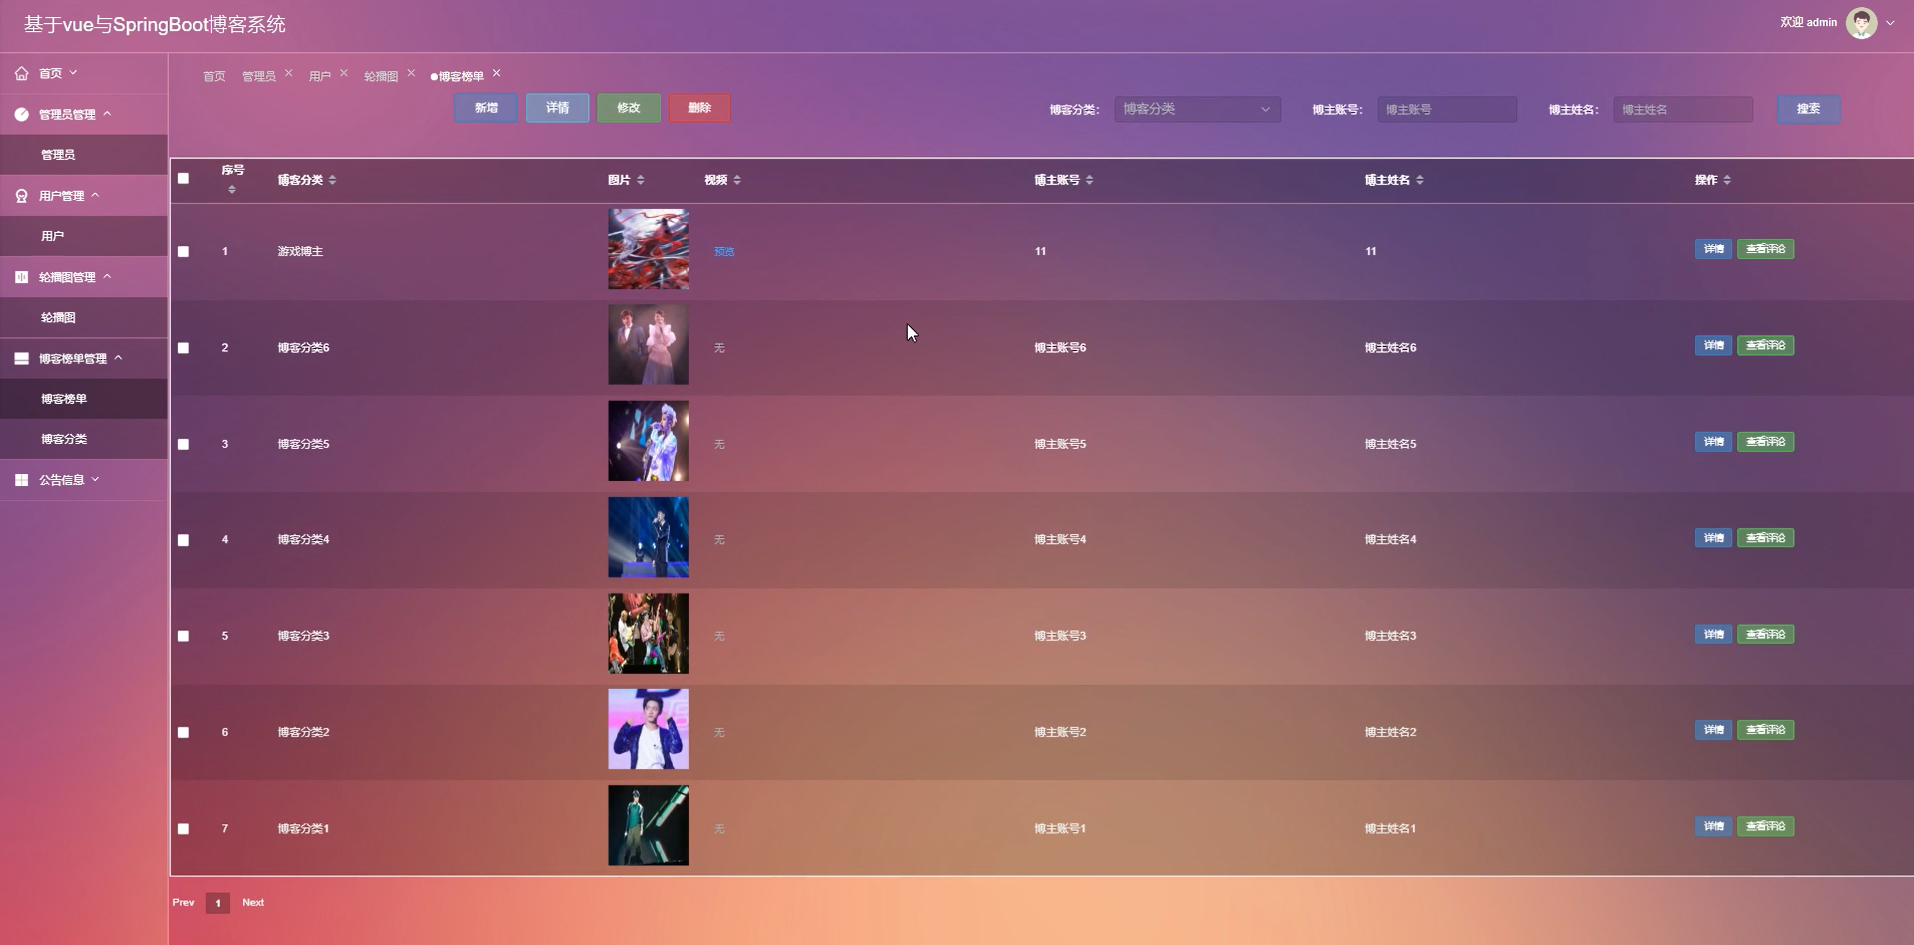The width and height of the screenshot is (1914, 945).
Task: Collapse the 用户管理 sidebar group
Action: tap(84, 196)
